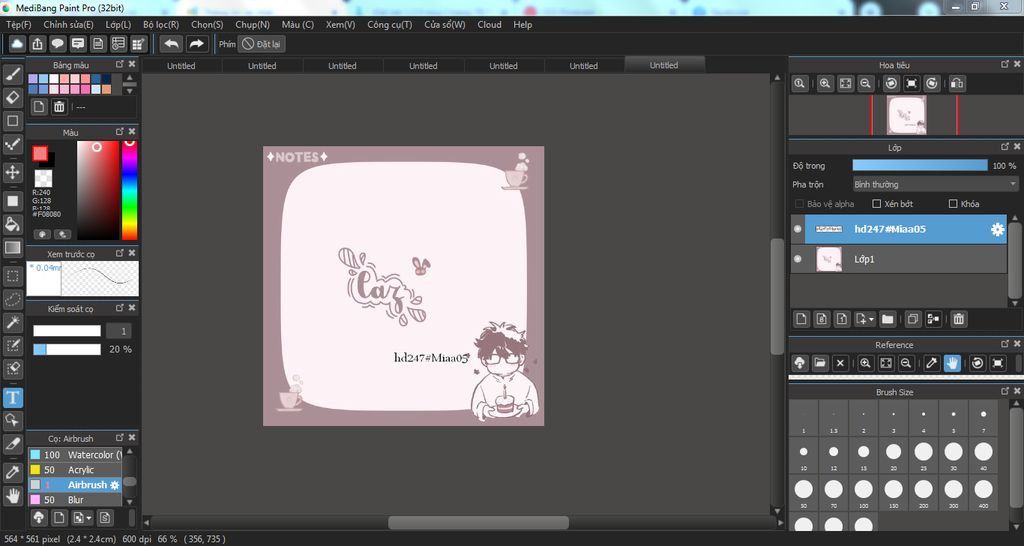Select the Hand tool in left toolbar
The height and width of the screenshot is (546, 1024).
[x=12, y=495]
